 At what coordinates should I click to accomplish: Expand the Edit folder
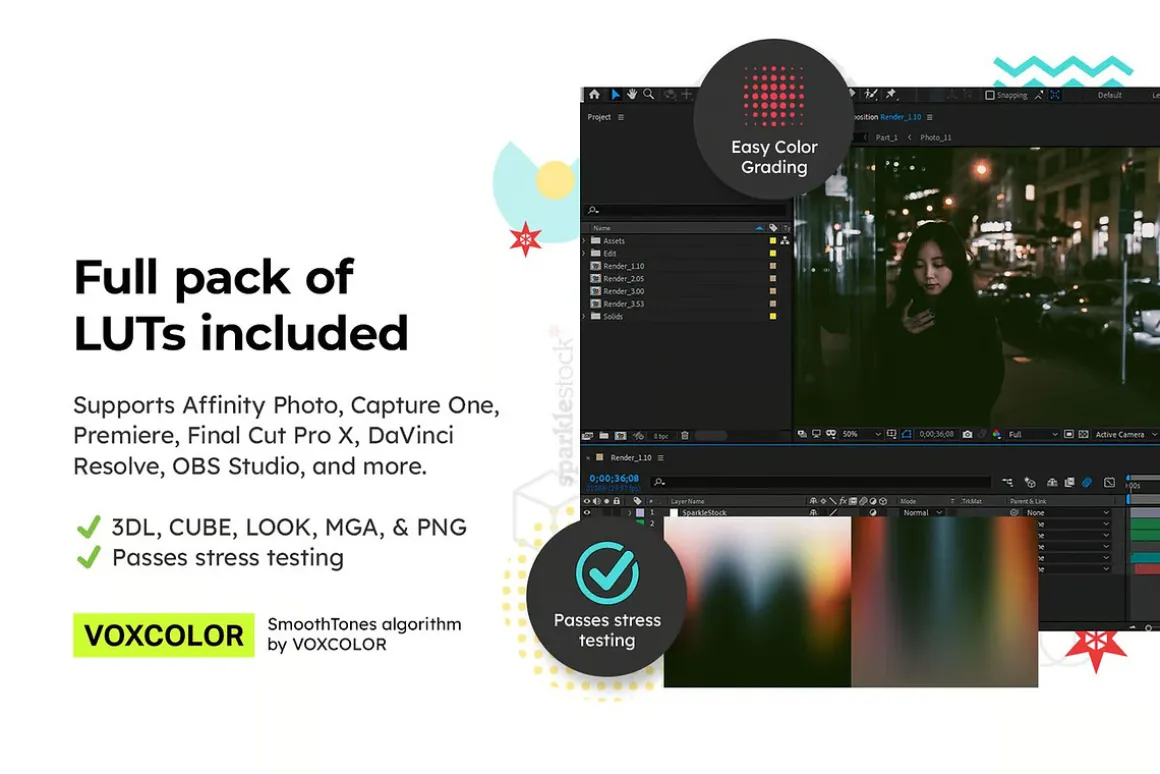(x=584, y=253)
